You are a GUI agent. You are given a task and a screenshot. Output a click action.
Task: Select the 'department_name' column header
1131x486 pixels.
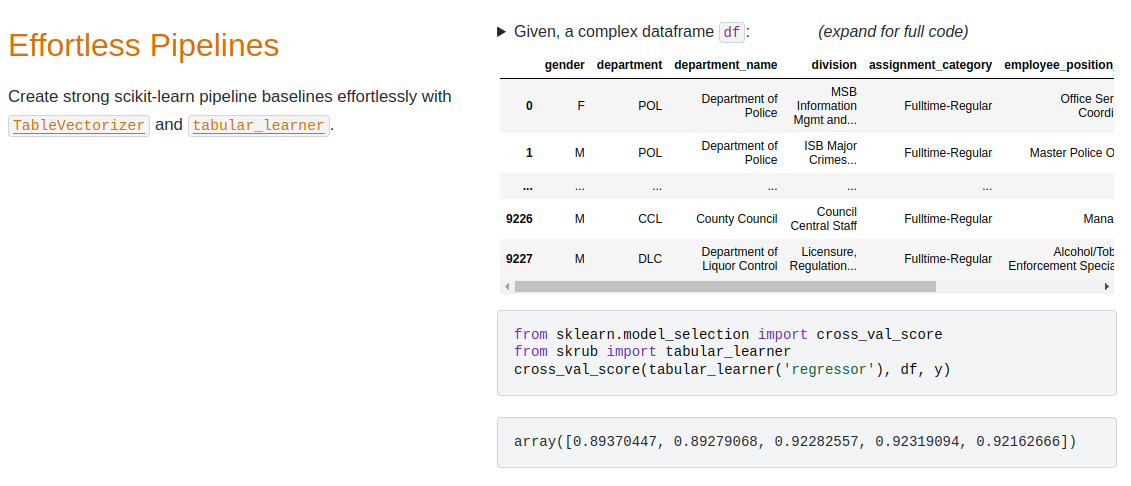(x=725, y=65)
